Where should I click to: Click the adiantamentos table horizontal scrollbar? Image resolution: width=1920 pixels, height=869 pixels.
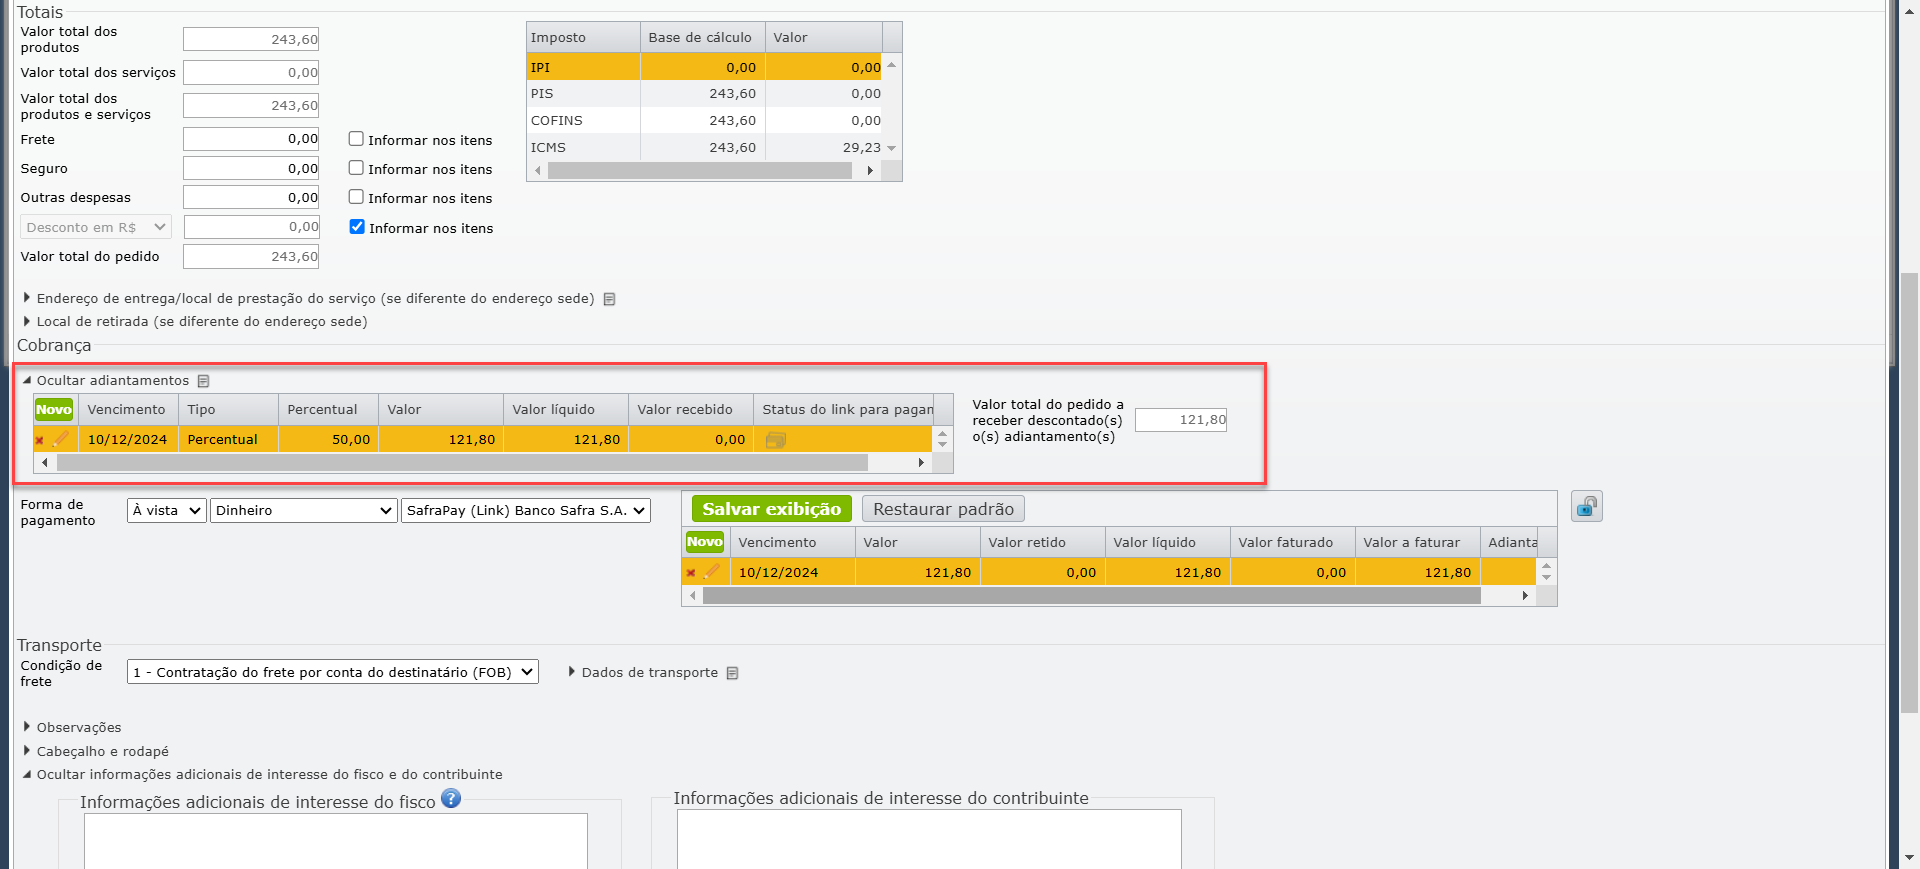coord(462,463)
